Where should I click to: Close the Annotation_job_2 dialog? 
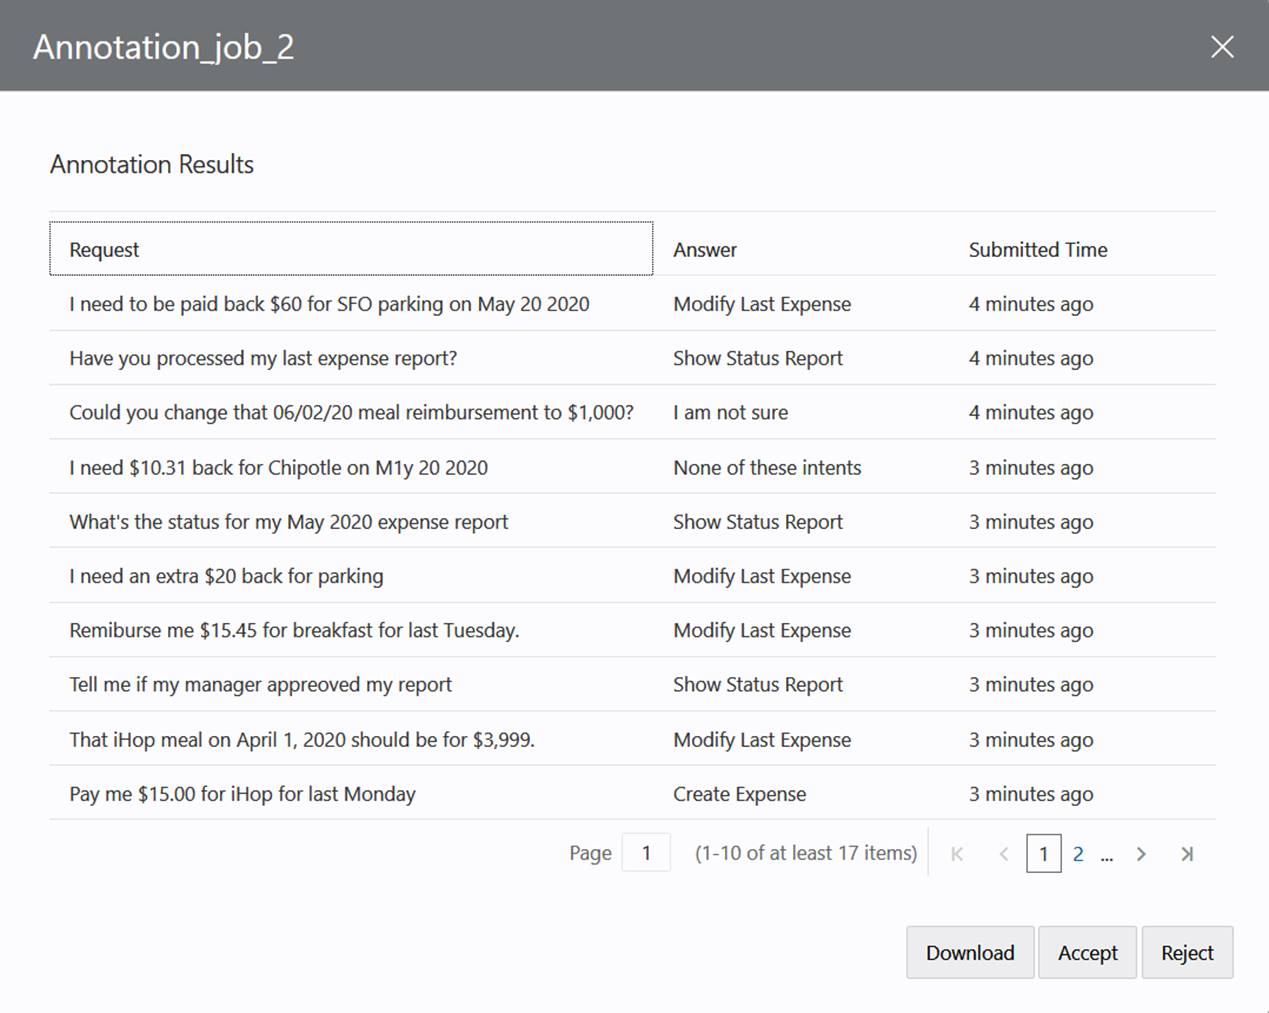(1222, 46)
